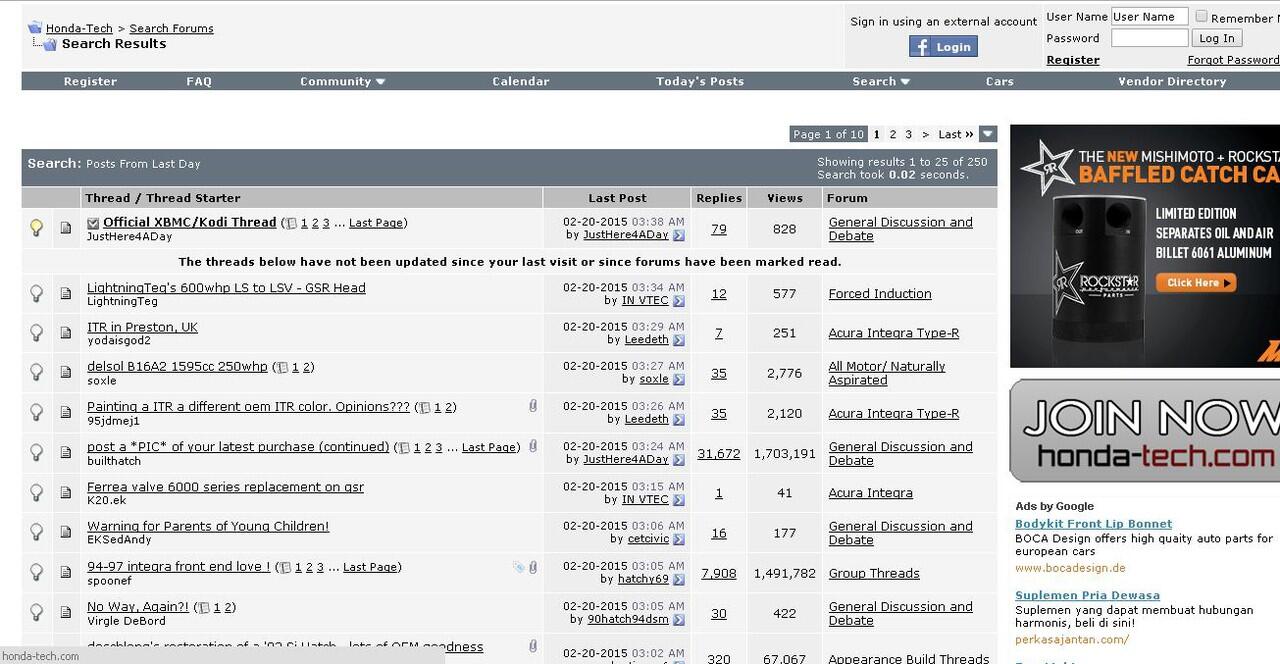
Task: Click paperclip icon in 94-97 integra row
Action: click(x=533, y=567)
